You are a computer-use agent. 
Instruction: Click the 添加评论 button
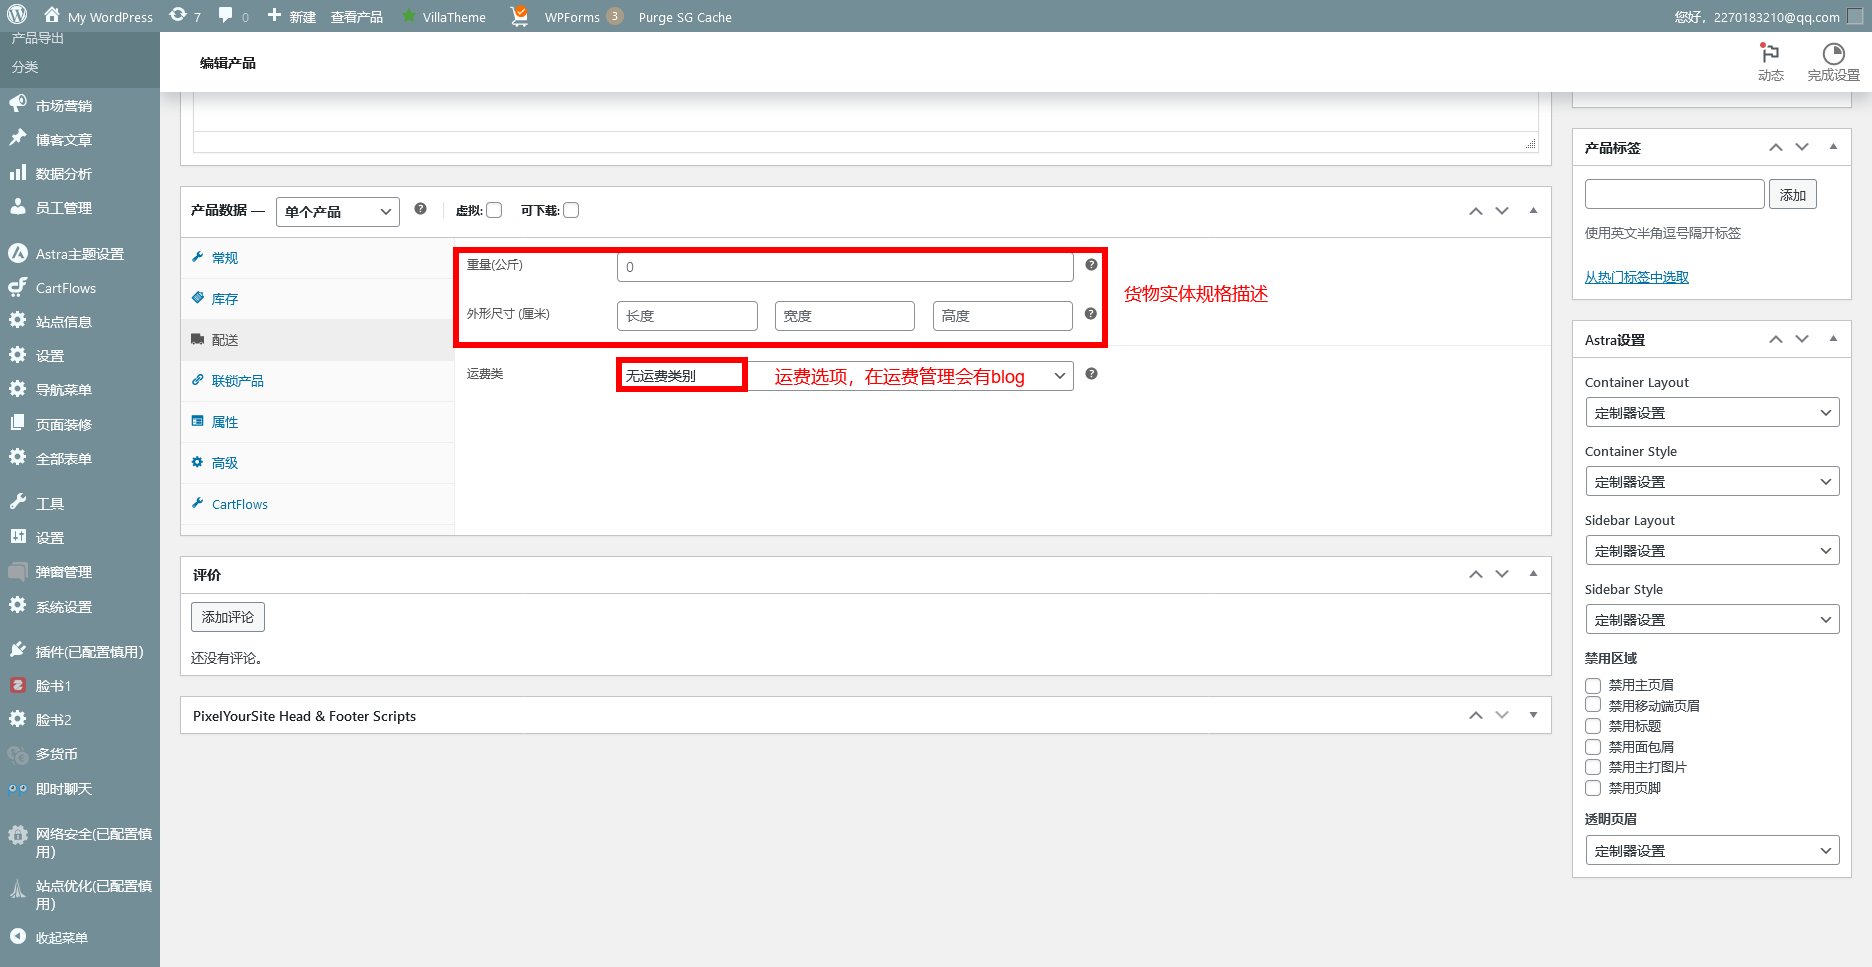tap(228, 617)
